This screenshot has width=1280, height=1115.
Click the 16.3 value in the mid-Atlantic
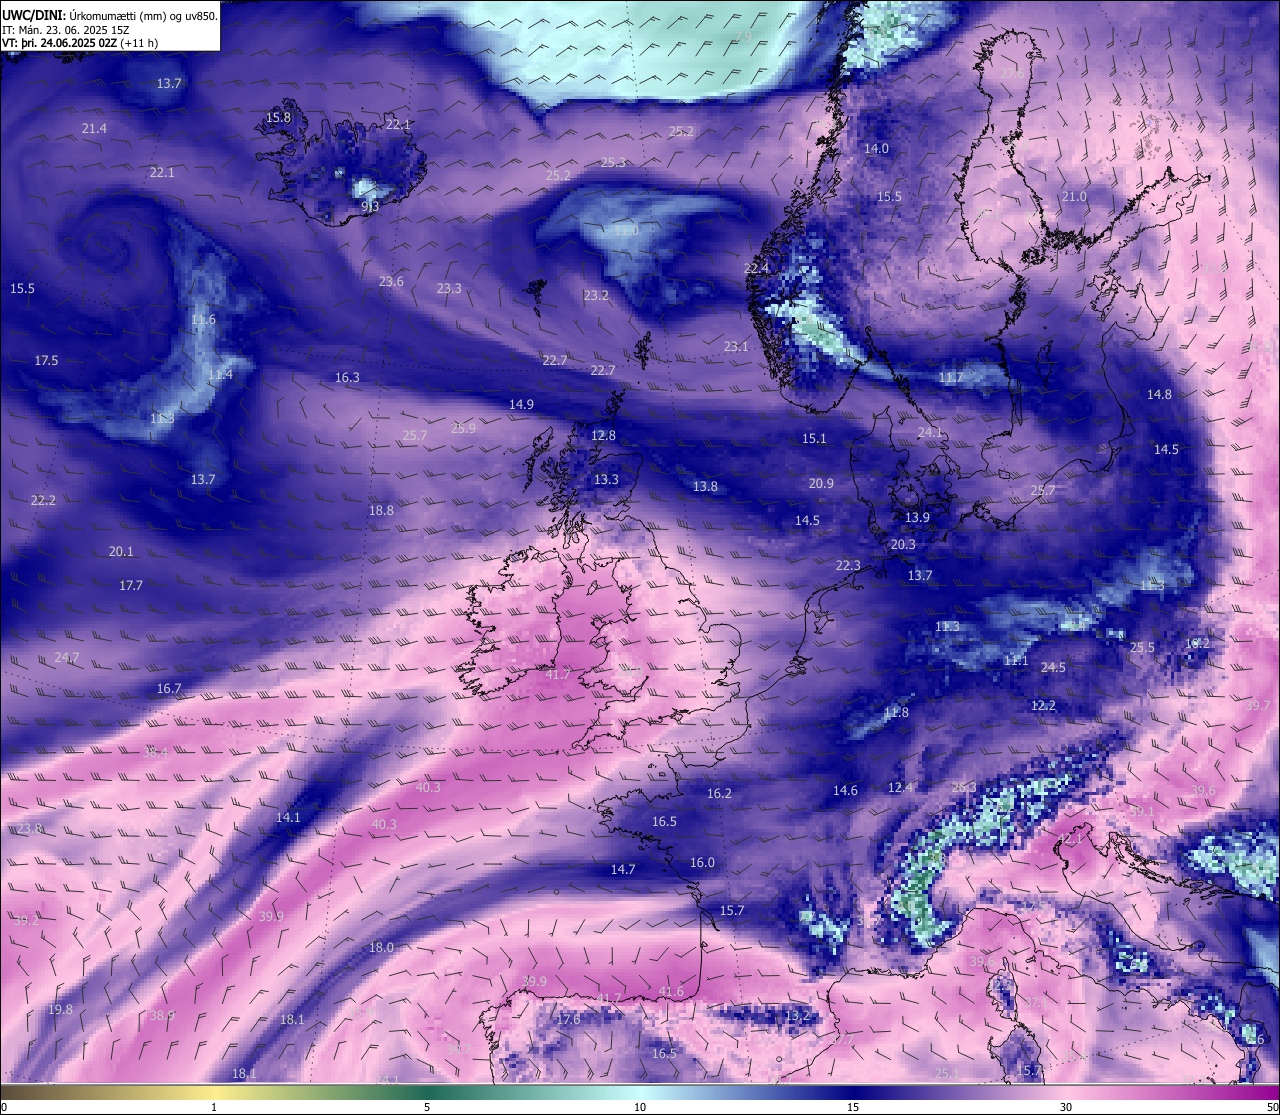(347, 378)
